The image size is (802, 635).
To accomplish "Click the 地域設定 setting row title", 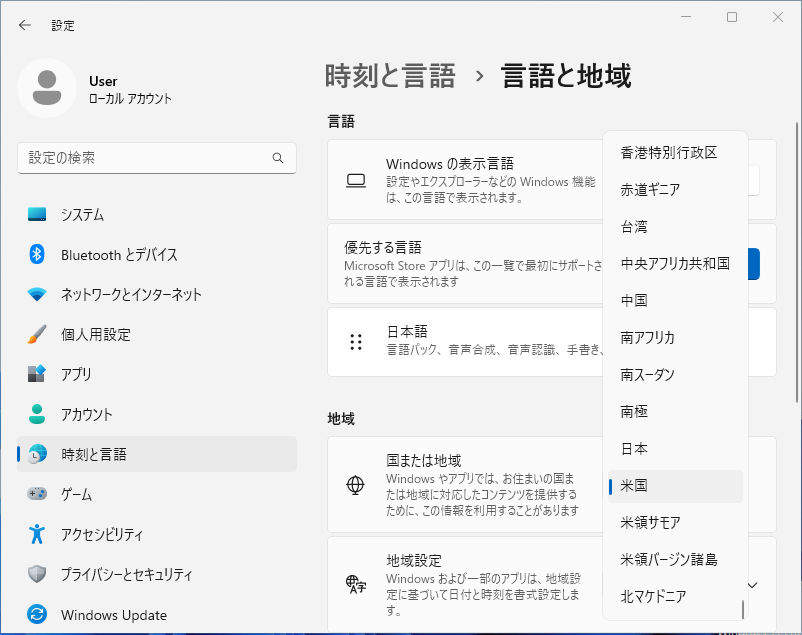I will click(414, 561).
